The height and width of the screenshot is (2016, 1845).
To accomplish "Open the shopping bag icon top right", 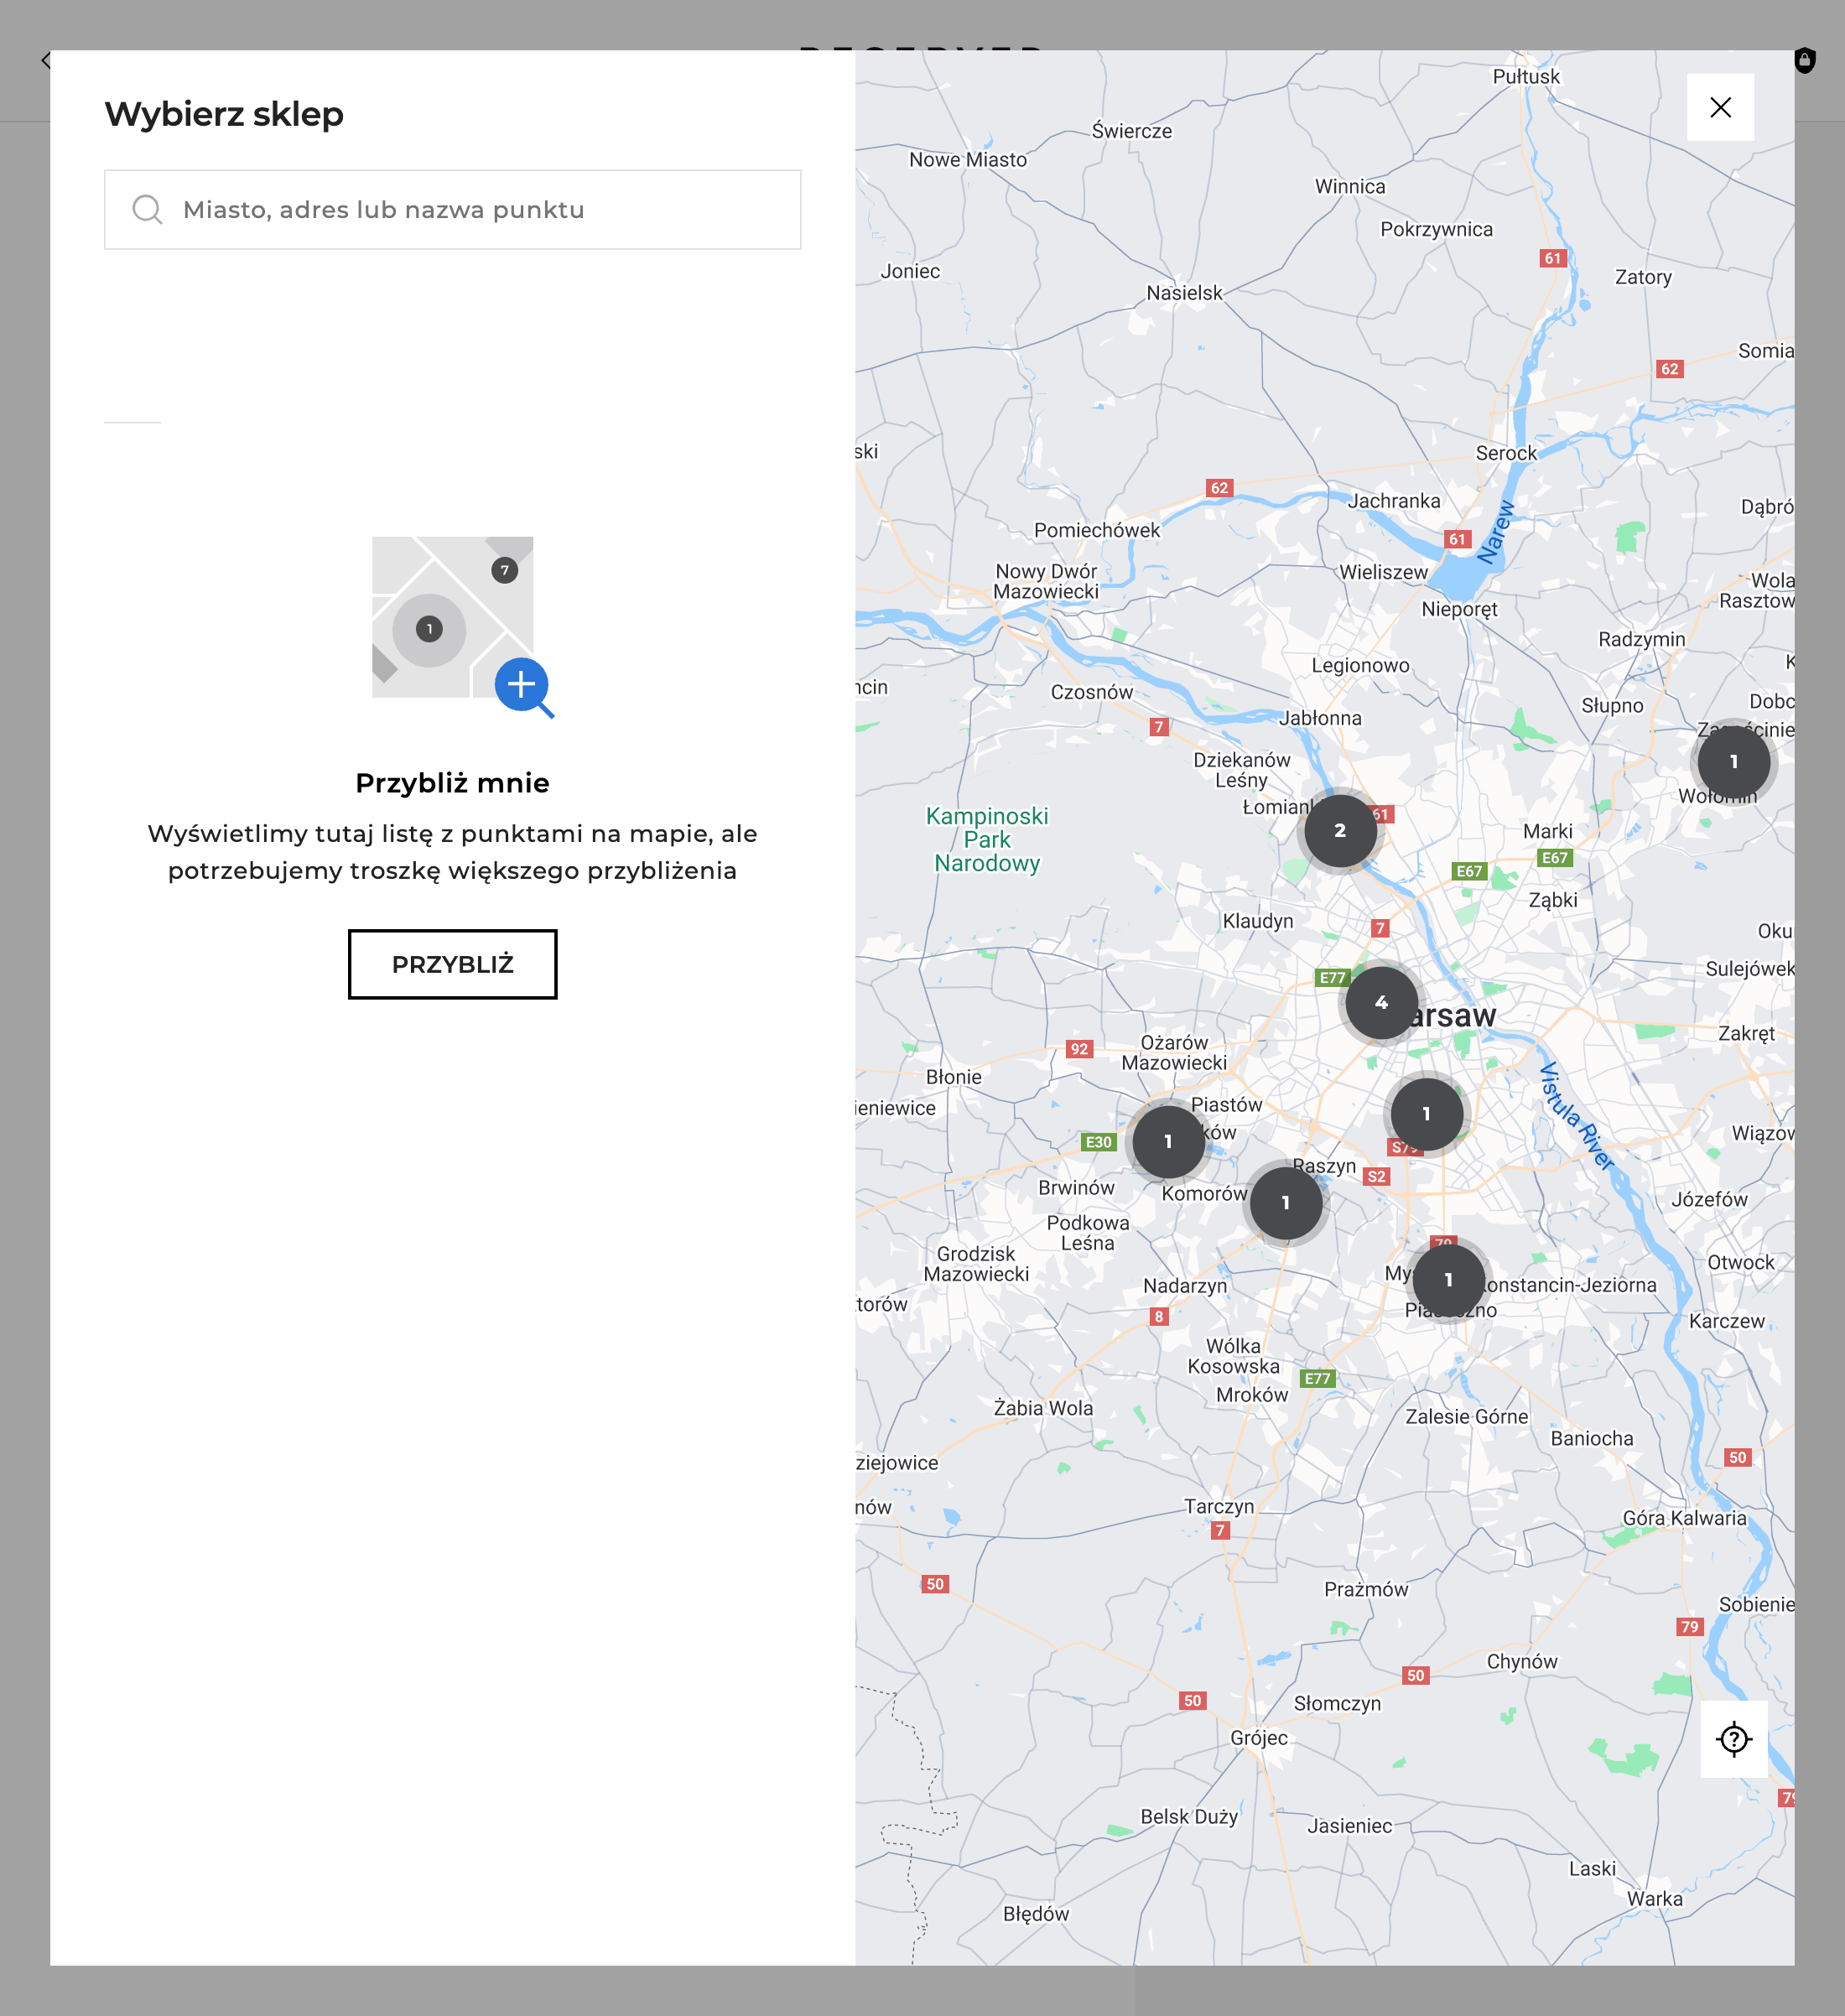I will (1804, 60).
